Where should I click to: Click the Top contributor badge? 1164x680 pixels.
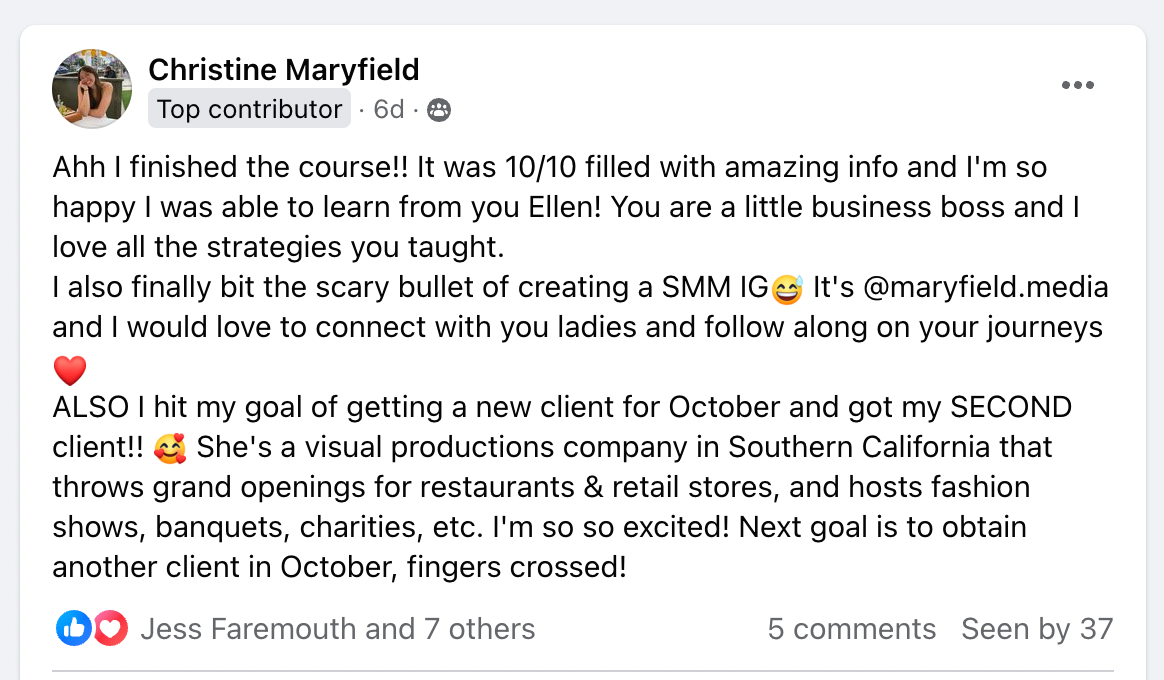pyautogui.click(x=249, y=109)
